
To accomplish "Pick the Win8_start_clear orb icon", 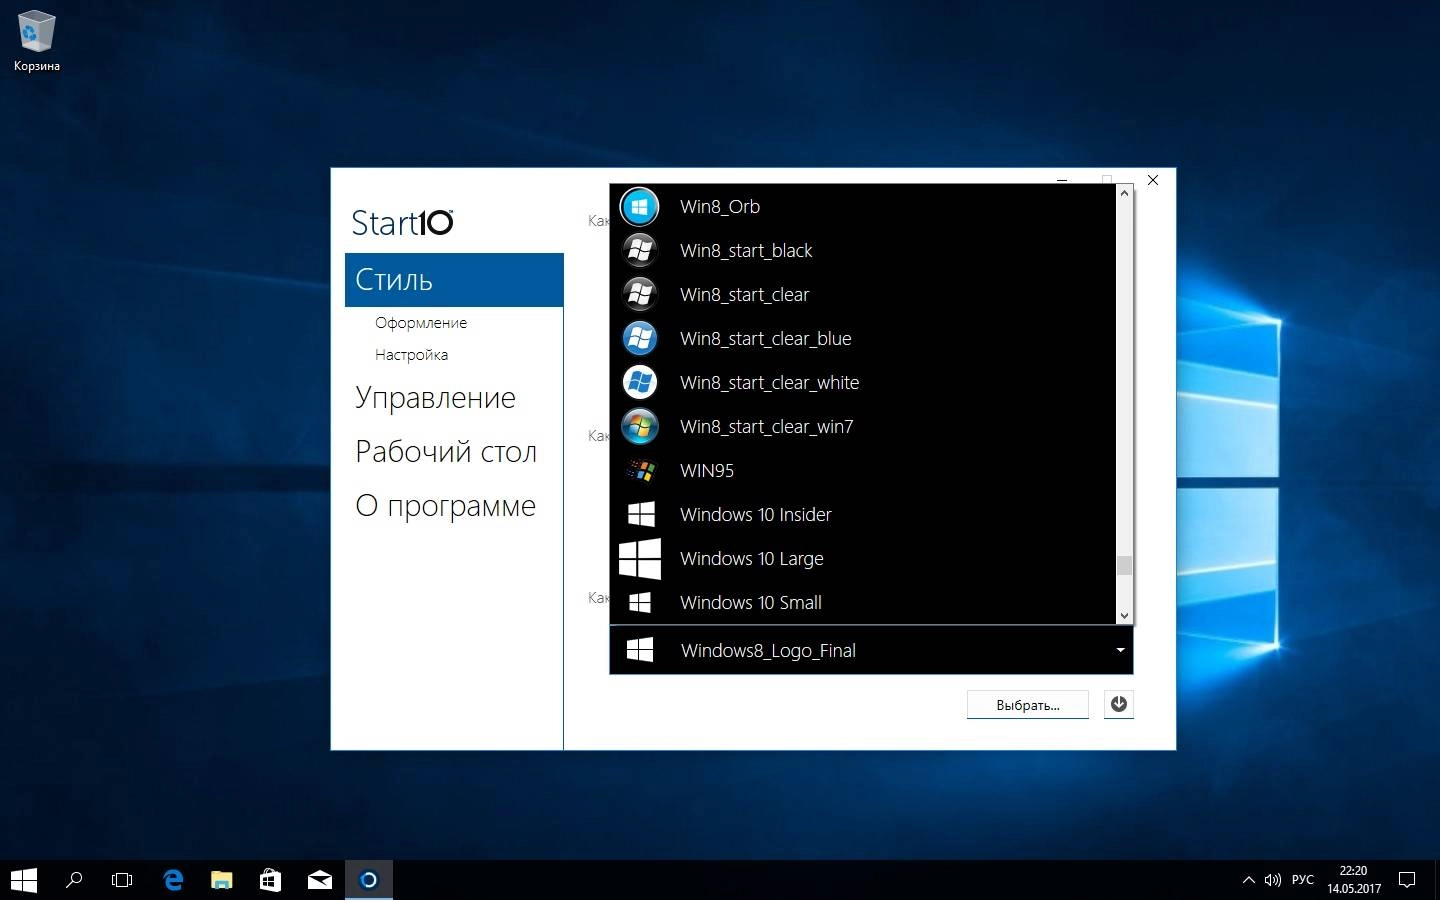I will (x=640, y=294).
